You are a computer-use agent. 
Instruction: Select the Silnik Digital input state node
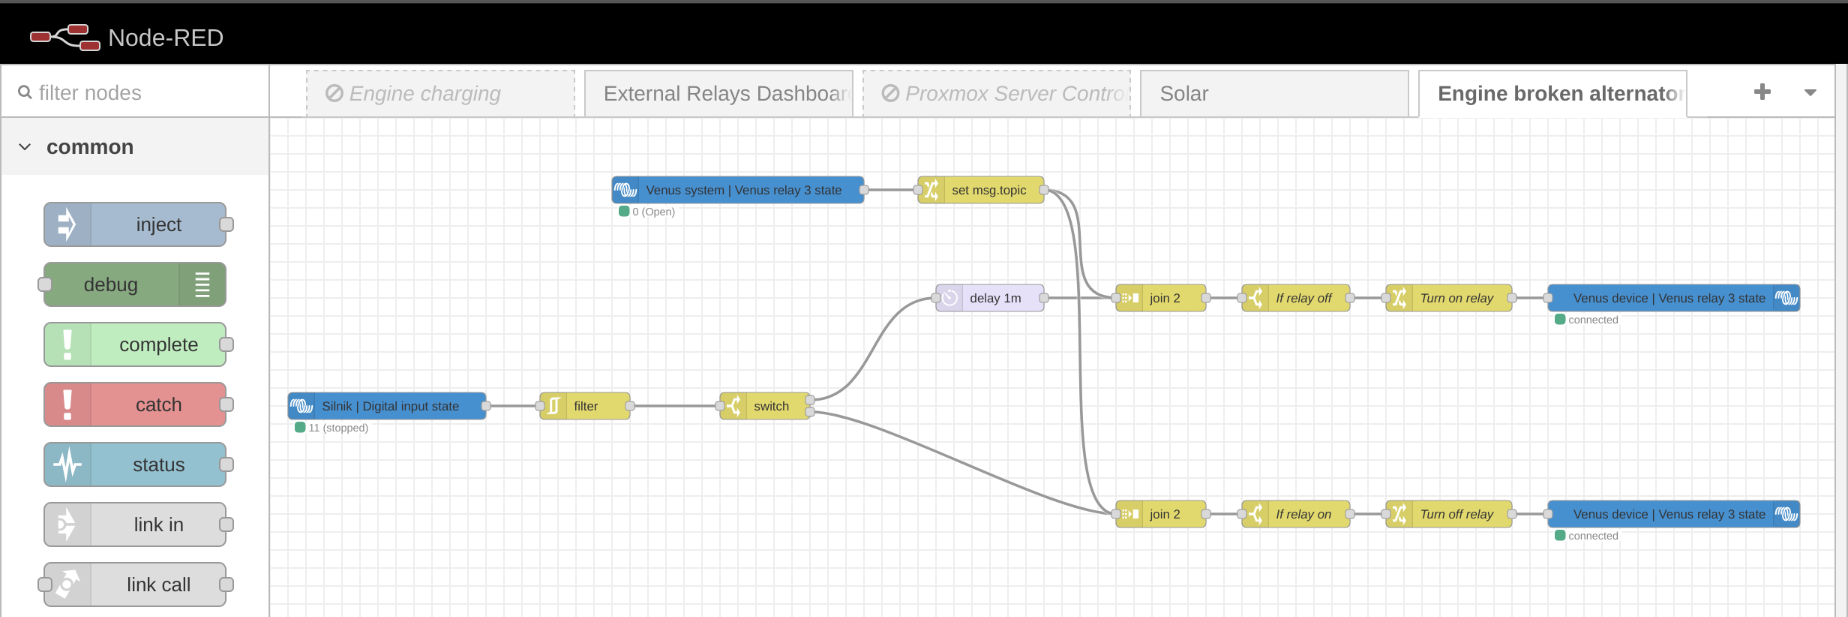(x=388, y=406)
